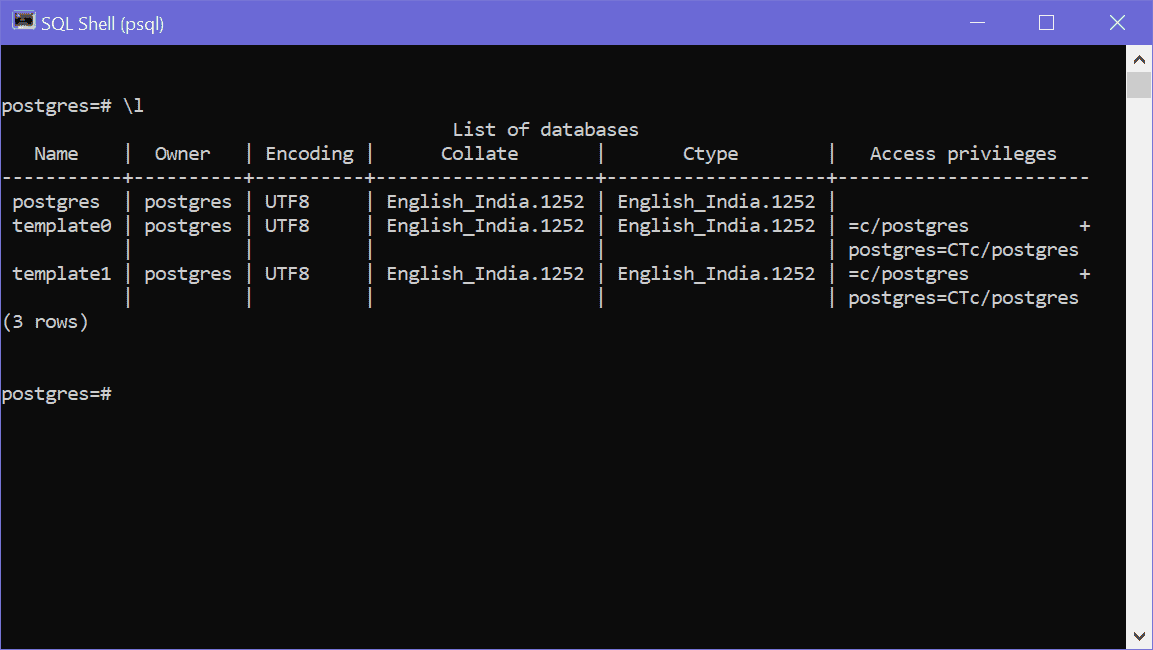The width and height of the screenshot is (1153, 650).
Task: Click the =c/postgres privilege entry for template1
Action: (908, 273)
